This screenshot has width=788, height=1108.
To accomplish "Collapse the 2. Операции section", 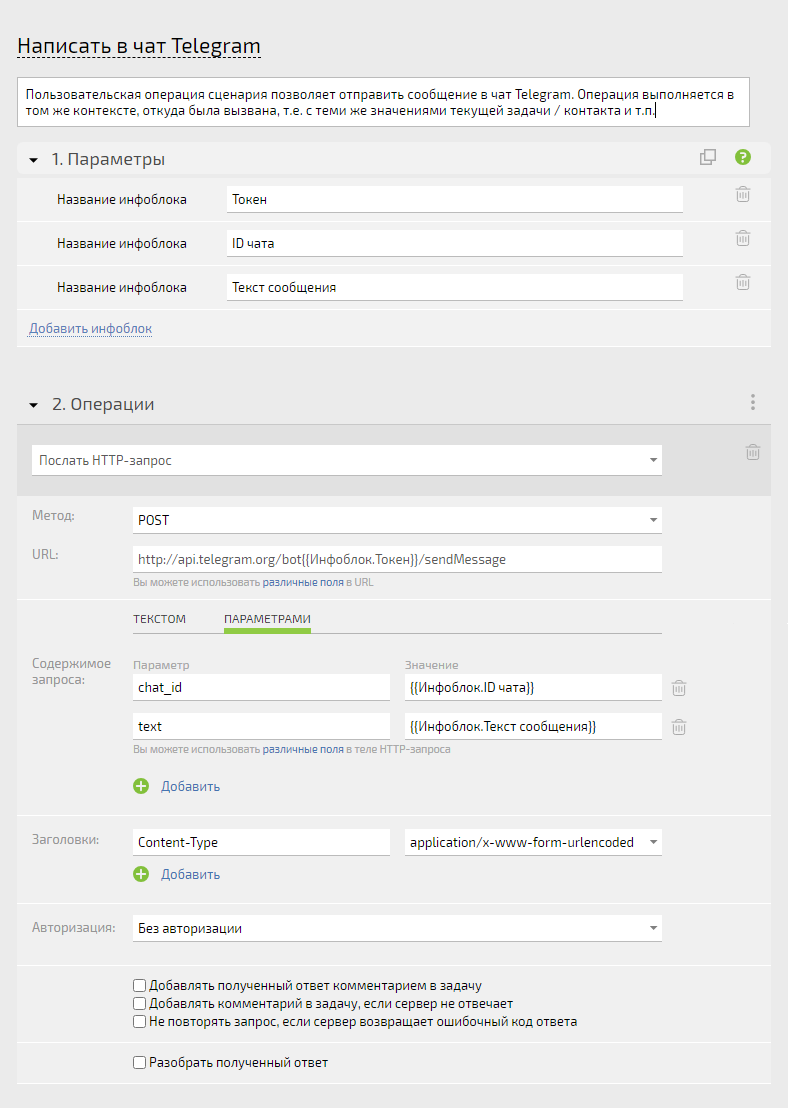I will 33,406.
